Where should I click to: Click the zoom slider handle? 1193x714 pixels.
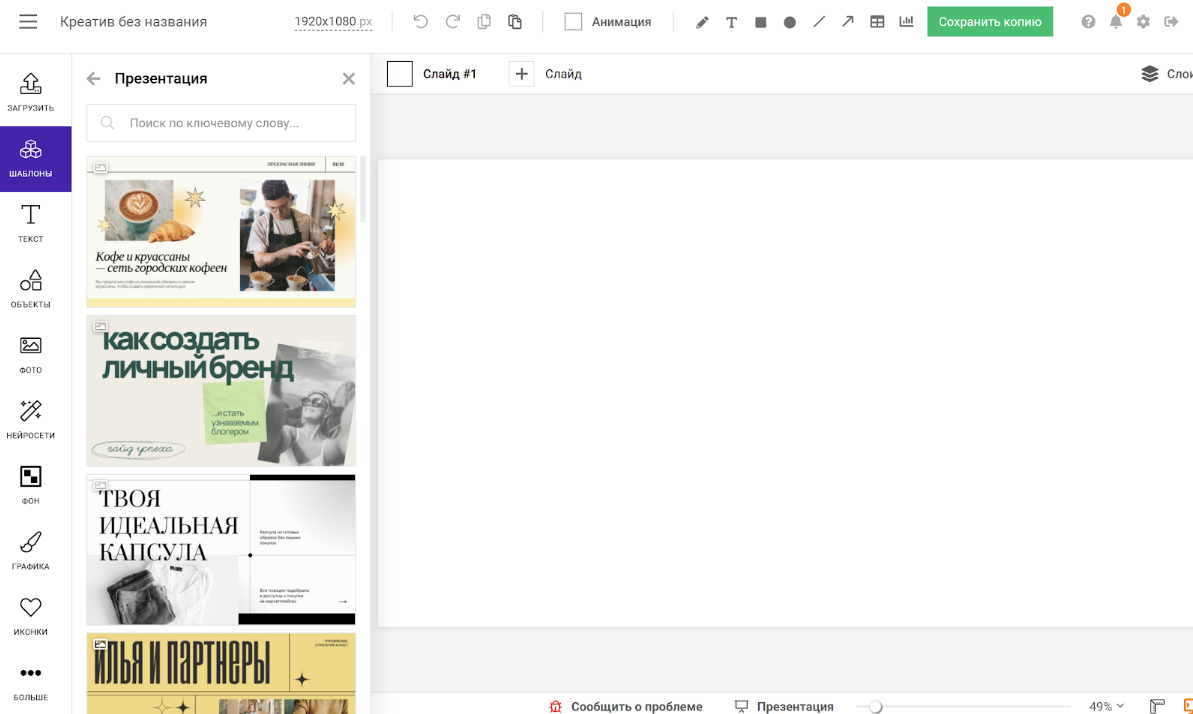pyautogui.click(x=875, y=706)
